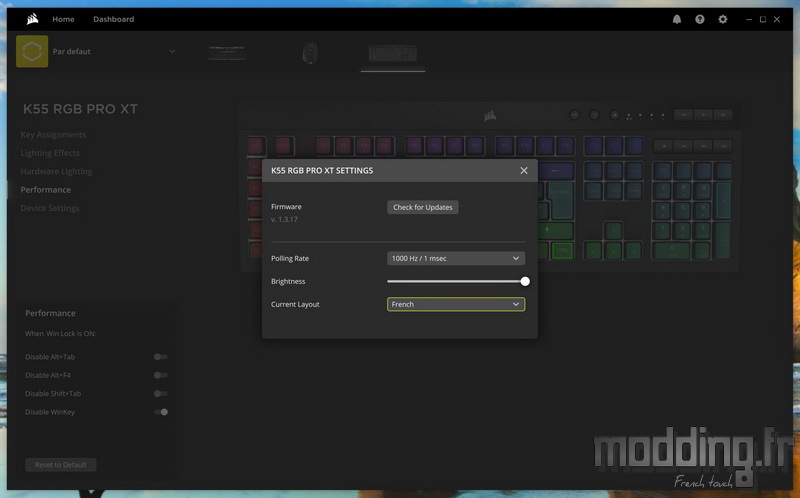Viewport: 800px width, 498px height.
Task: Open Key Assignments section
Action: [53, 135]
